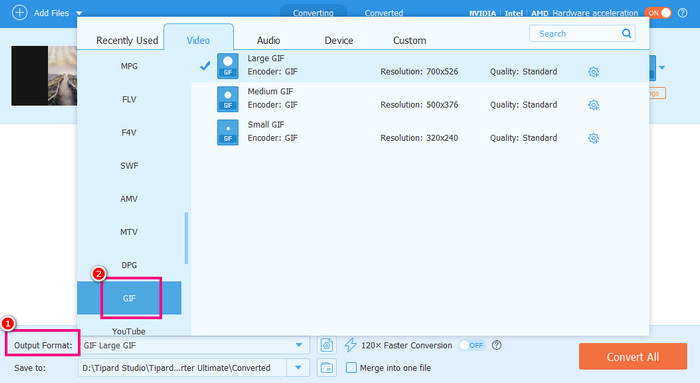Expand dropdown arrow behind panel at right
The height and width of the screenshot is (383, 700).
pyautogui.click(x=662, y=68)
